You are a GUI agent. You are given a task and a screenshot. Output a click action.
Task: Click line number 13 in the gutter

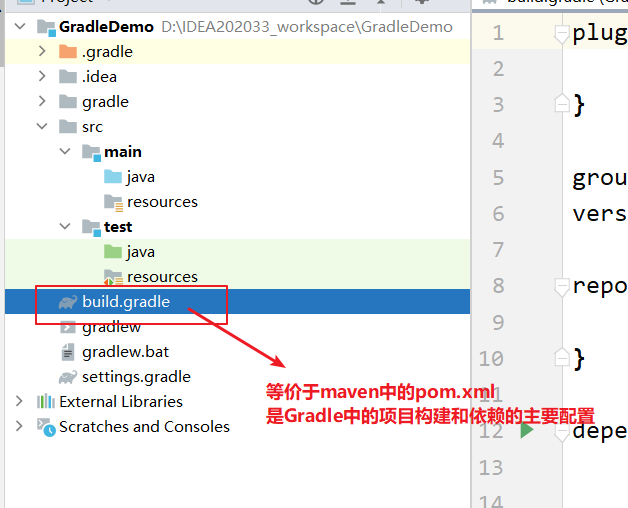click(491, 468)
